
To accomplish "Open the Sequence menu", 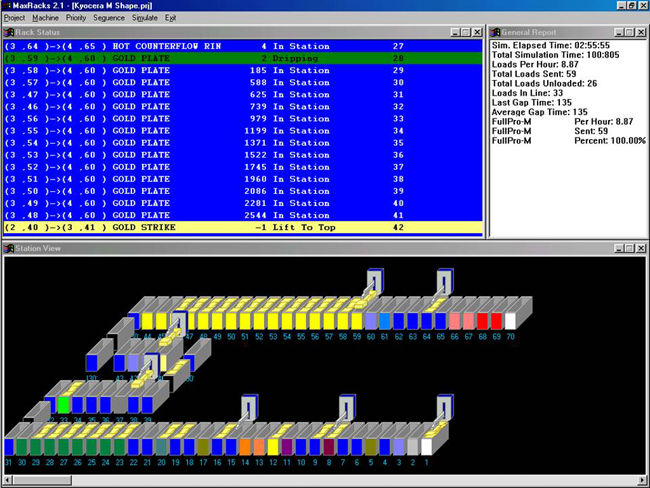I will click(x=109, y=18).
